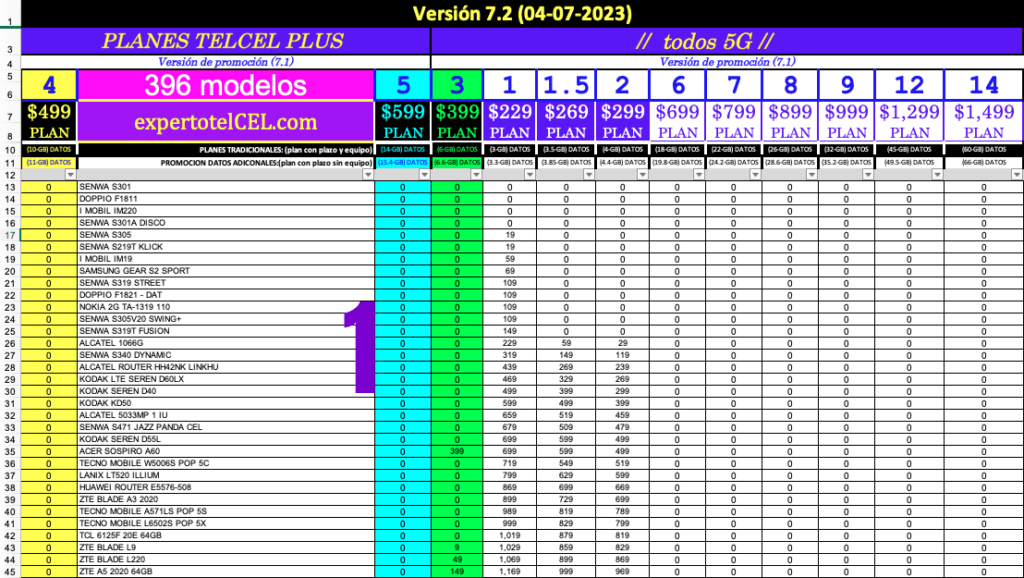1024x578 pixels.
Task: Select the ZTE A5 2020 64GB cell
Action: coord(226,571)
